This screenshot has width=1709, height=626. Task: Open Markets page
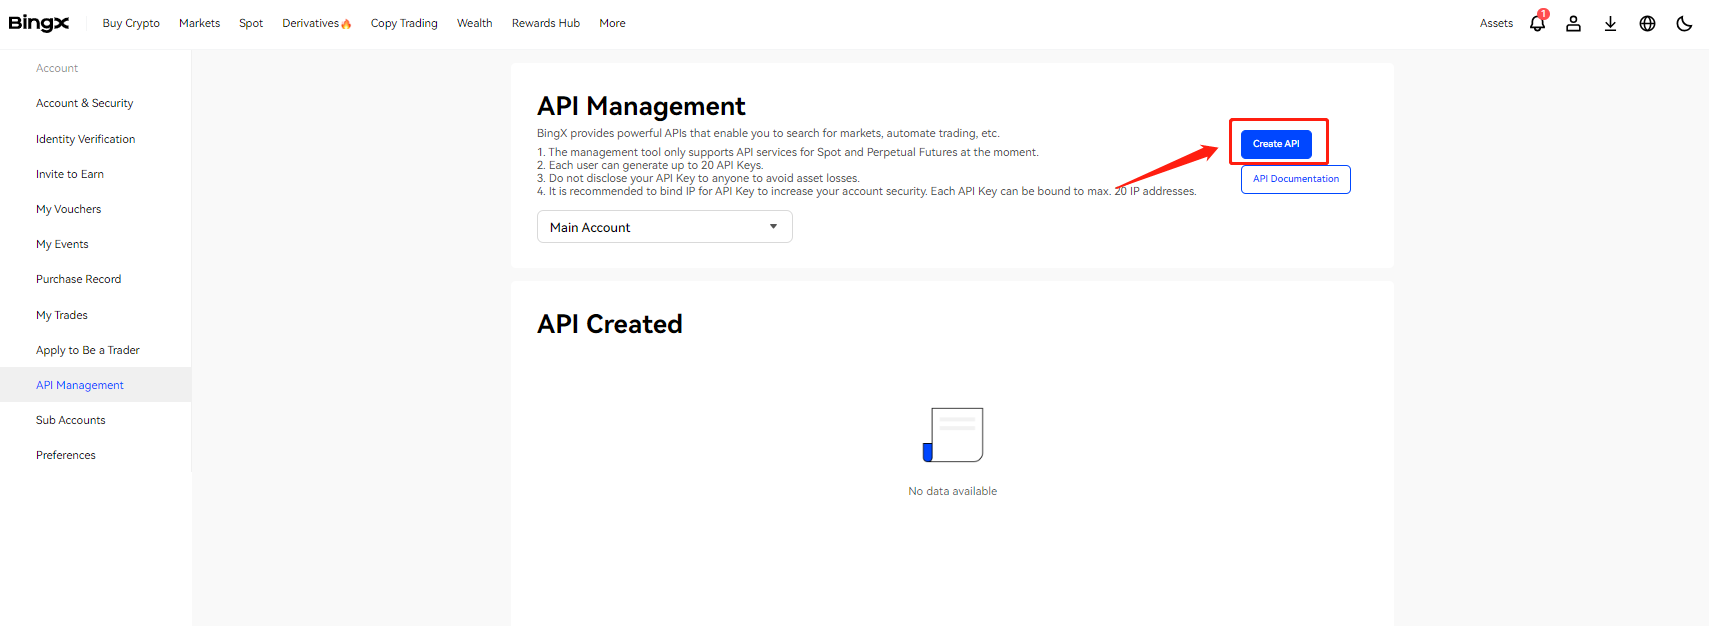(x=199, y=23)
